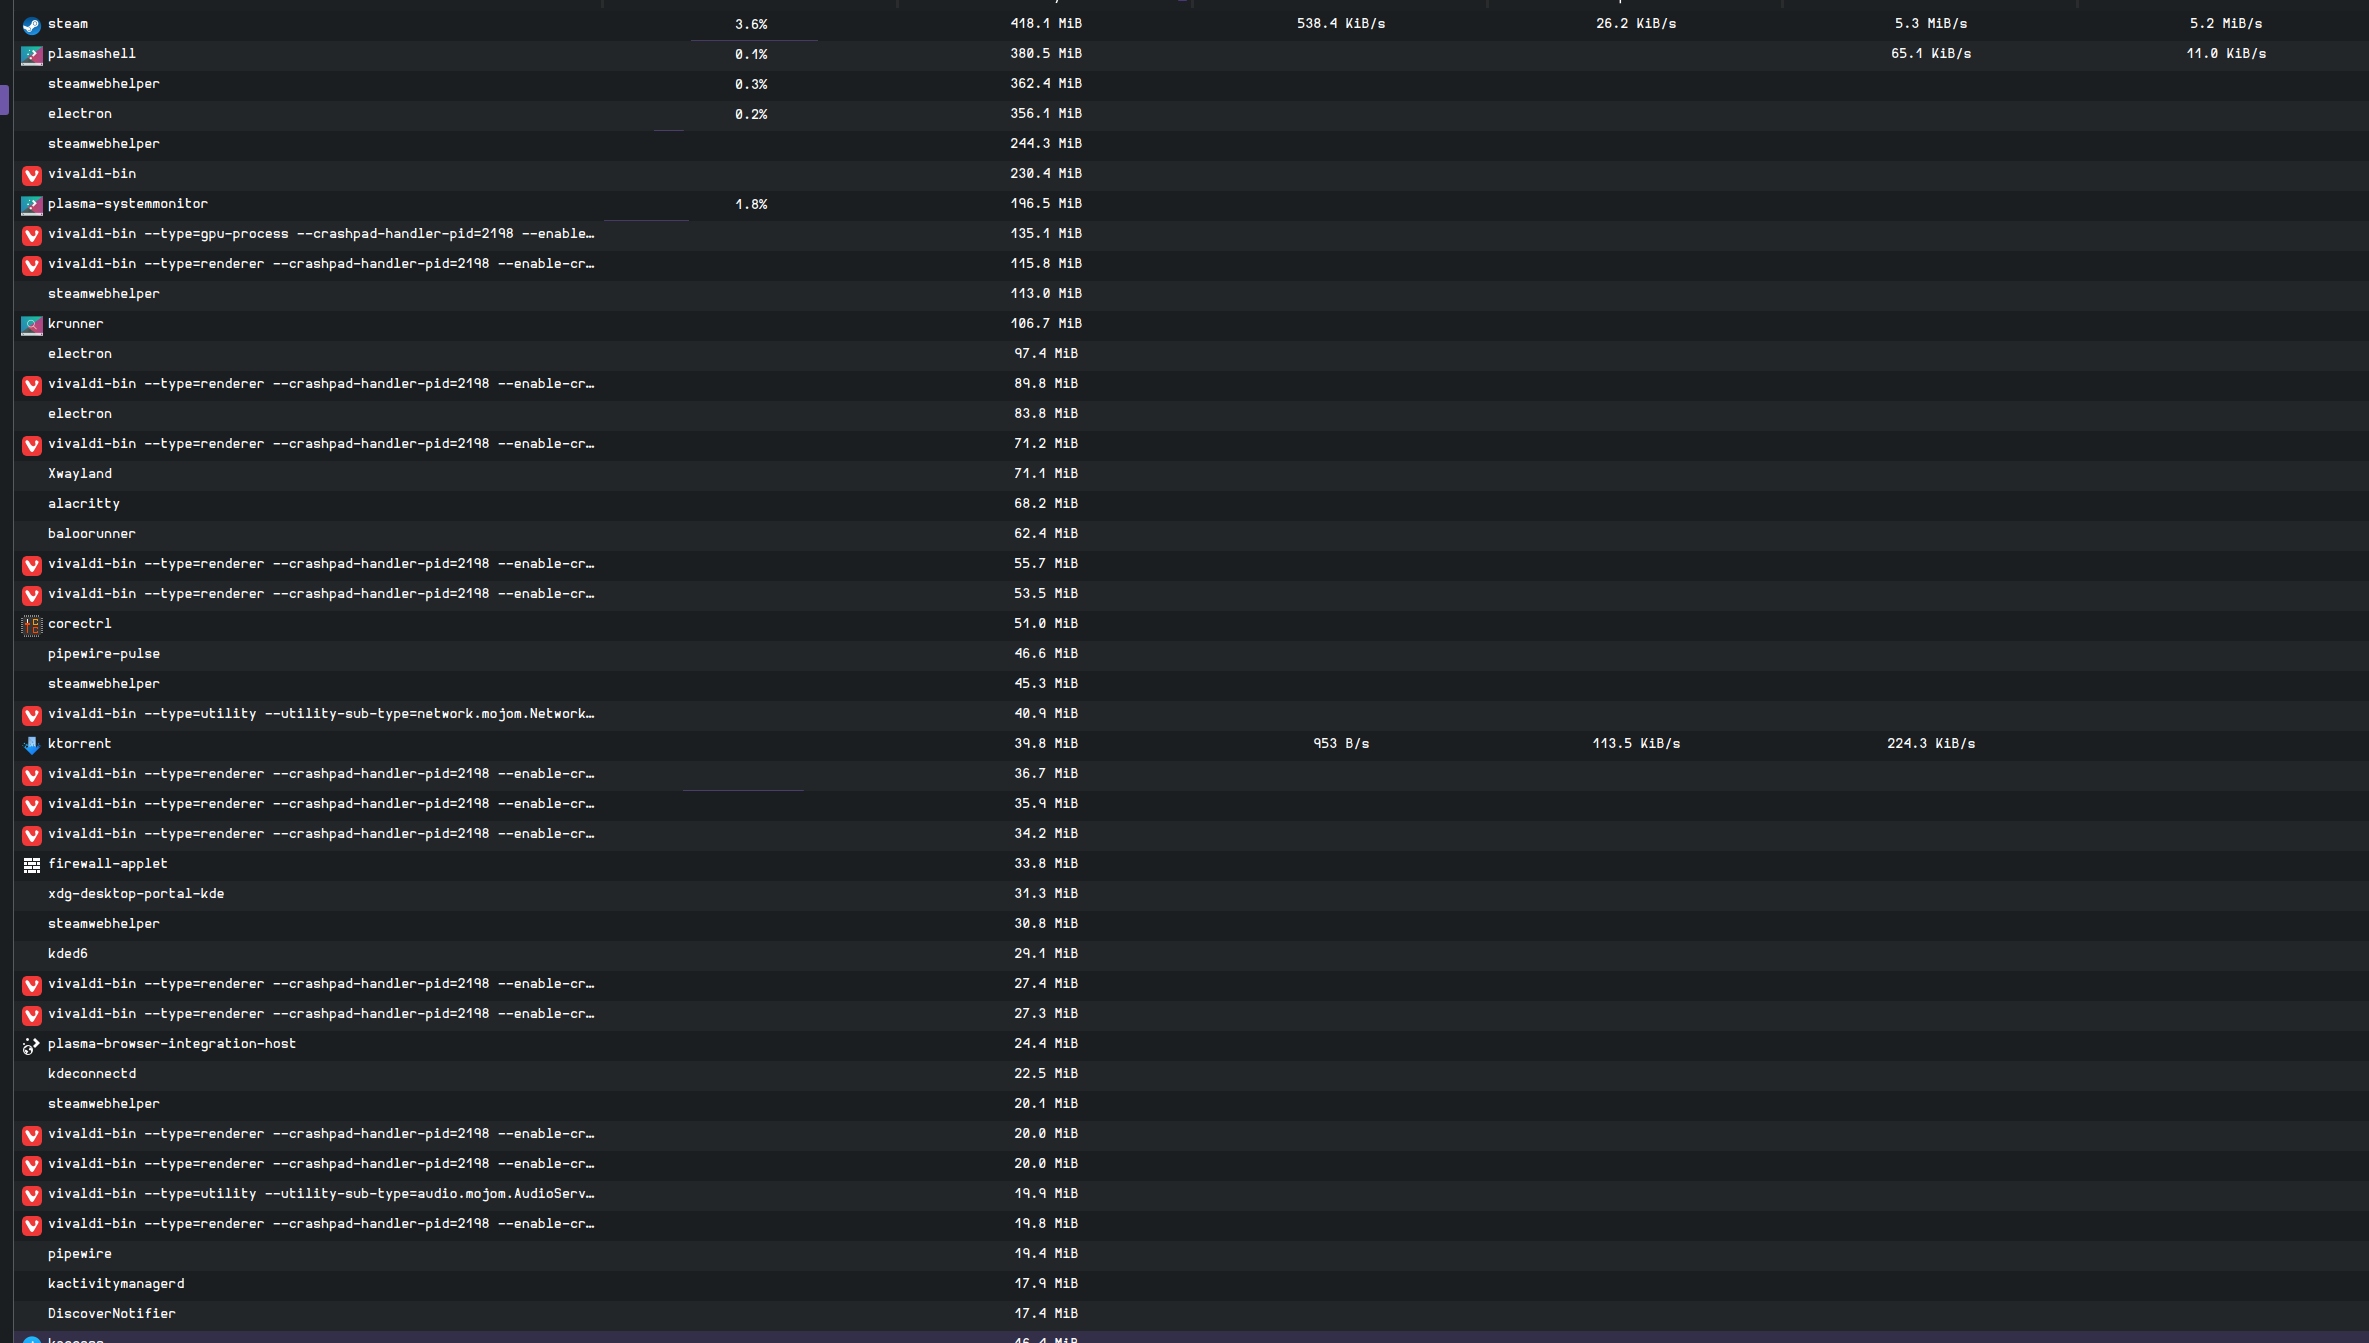2369x1343 pixels.
Task: Select the steam process name
Action: [x=68, y=23]
